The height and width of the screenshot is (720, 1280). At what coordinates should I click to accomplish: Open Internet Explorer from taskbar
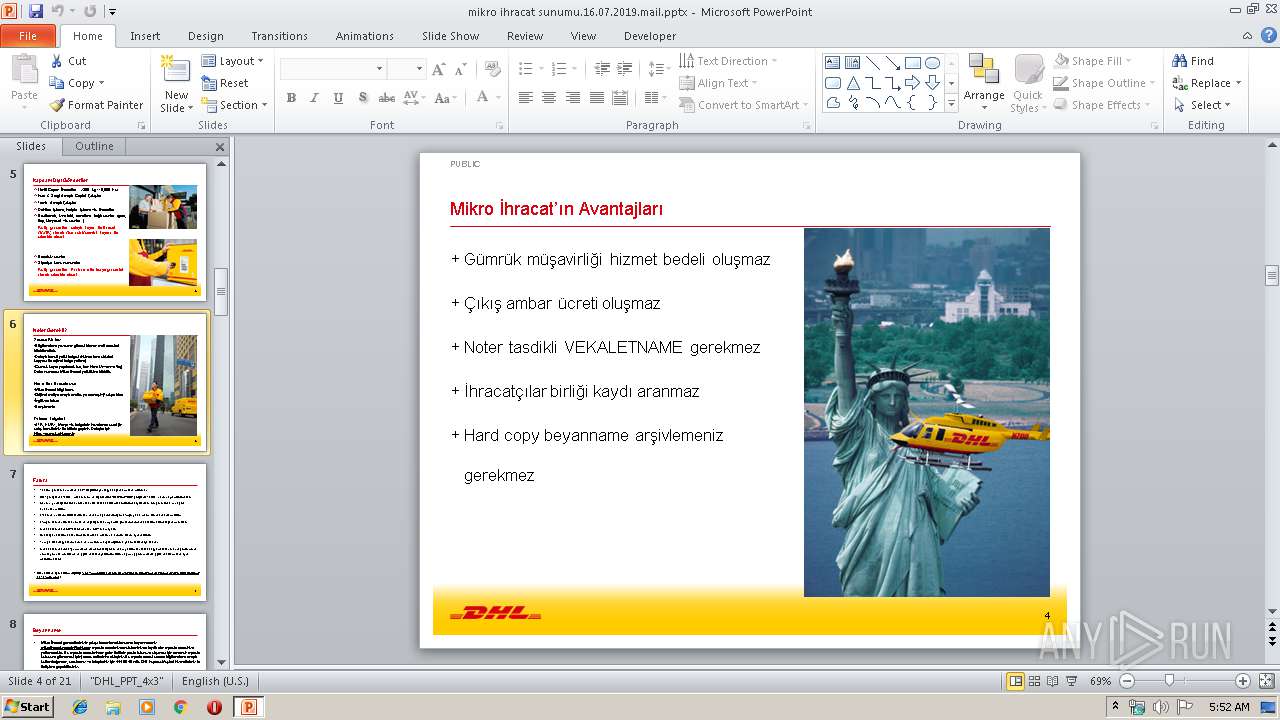(80, 707)
